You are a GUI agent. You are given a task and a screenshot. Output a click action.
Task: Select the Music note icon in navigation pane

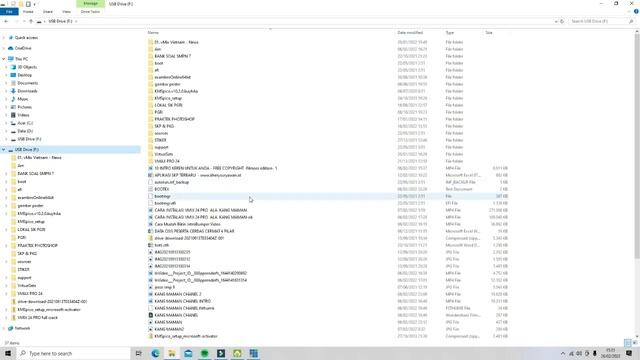13,99
